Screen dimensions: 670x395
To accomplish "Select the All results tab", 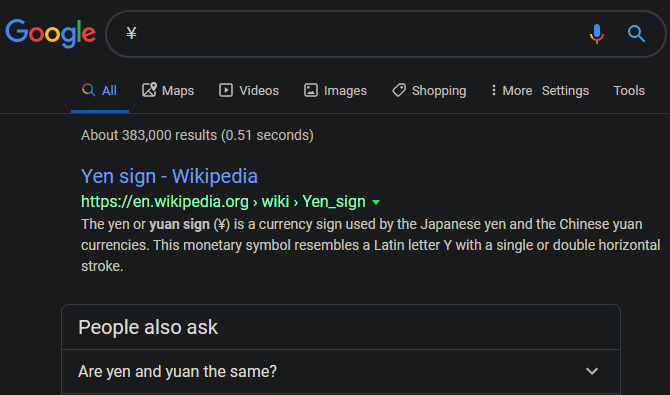I will pyautogui.click(x=100, y=90).
